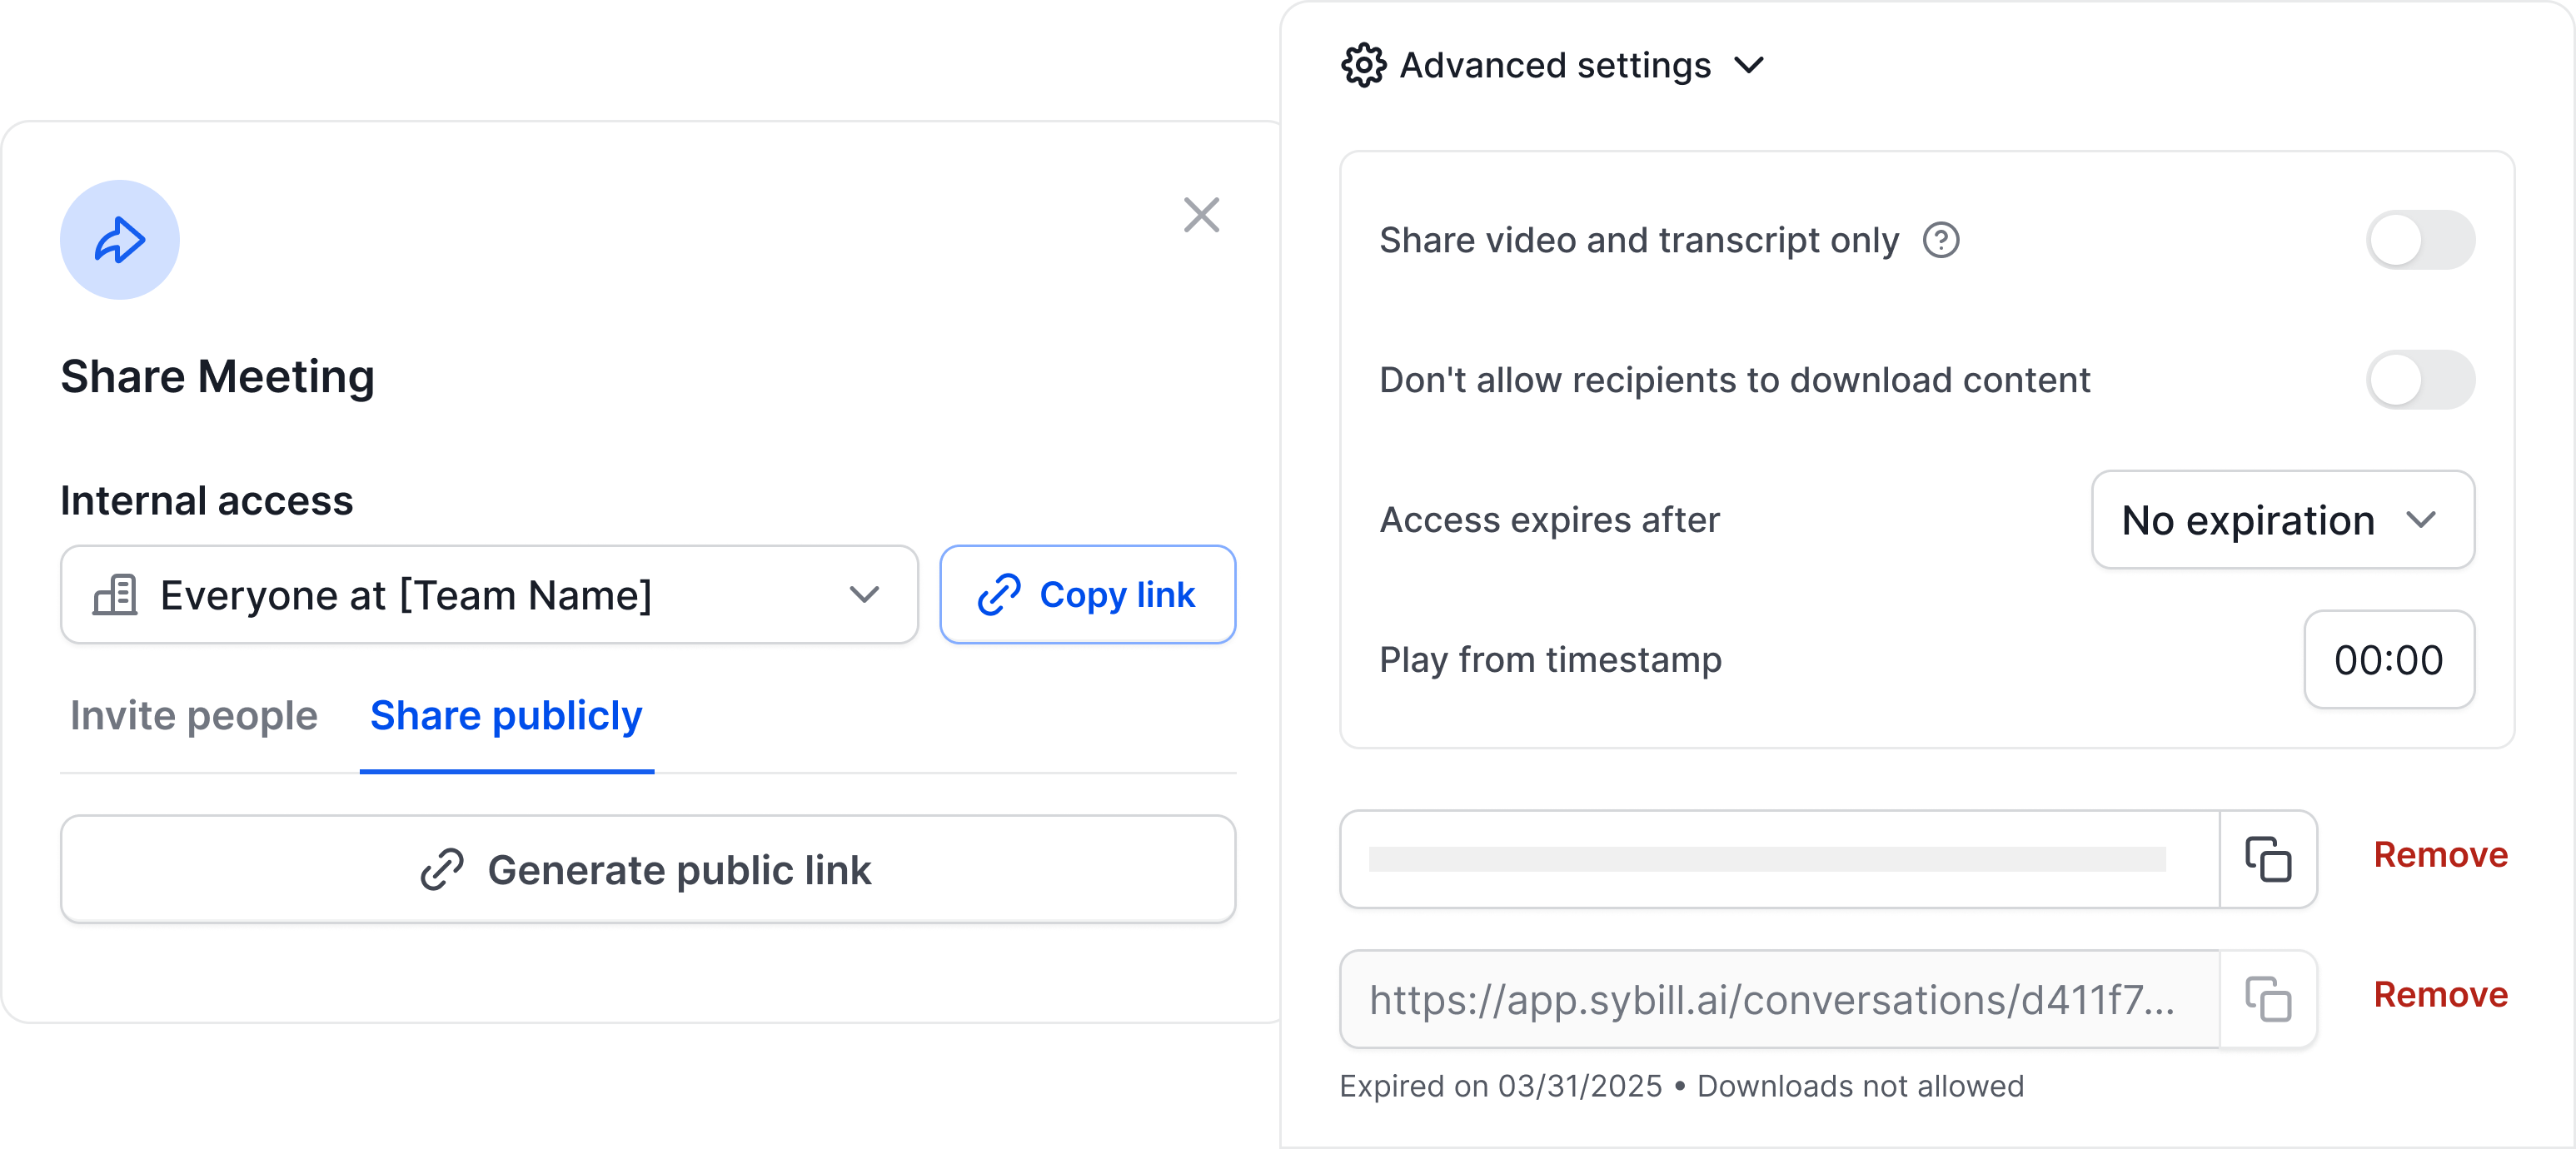This screenshot has width=2576, height=1149.
Task: Click the building icon in team dropdown
Action: 115,595
